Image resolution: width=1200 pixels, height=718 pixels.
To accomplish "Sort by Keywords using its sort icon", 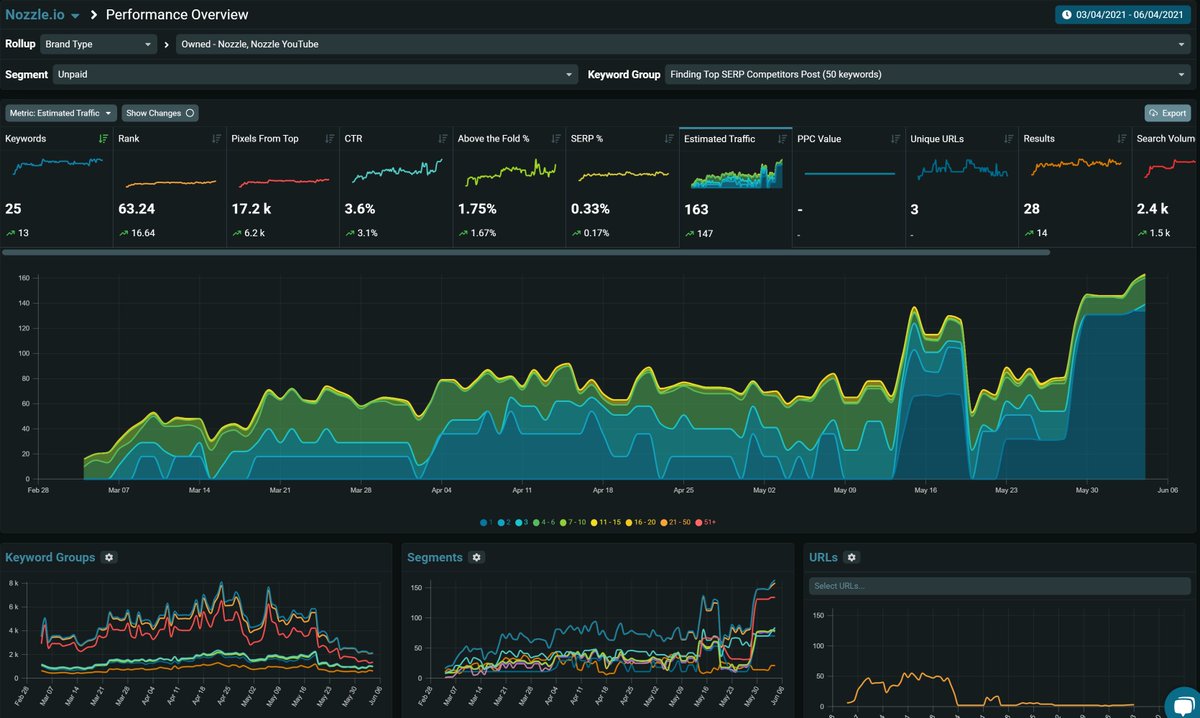I will (103, 139).
